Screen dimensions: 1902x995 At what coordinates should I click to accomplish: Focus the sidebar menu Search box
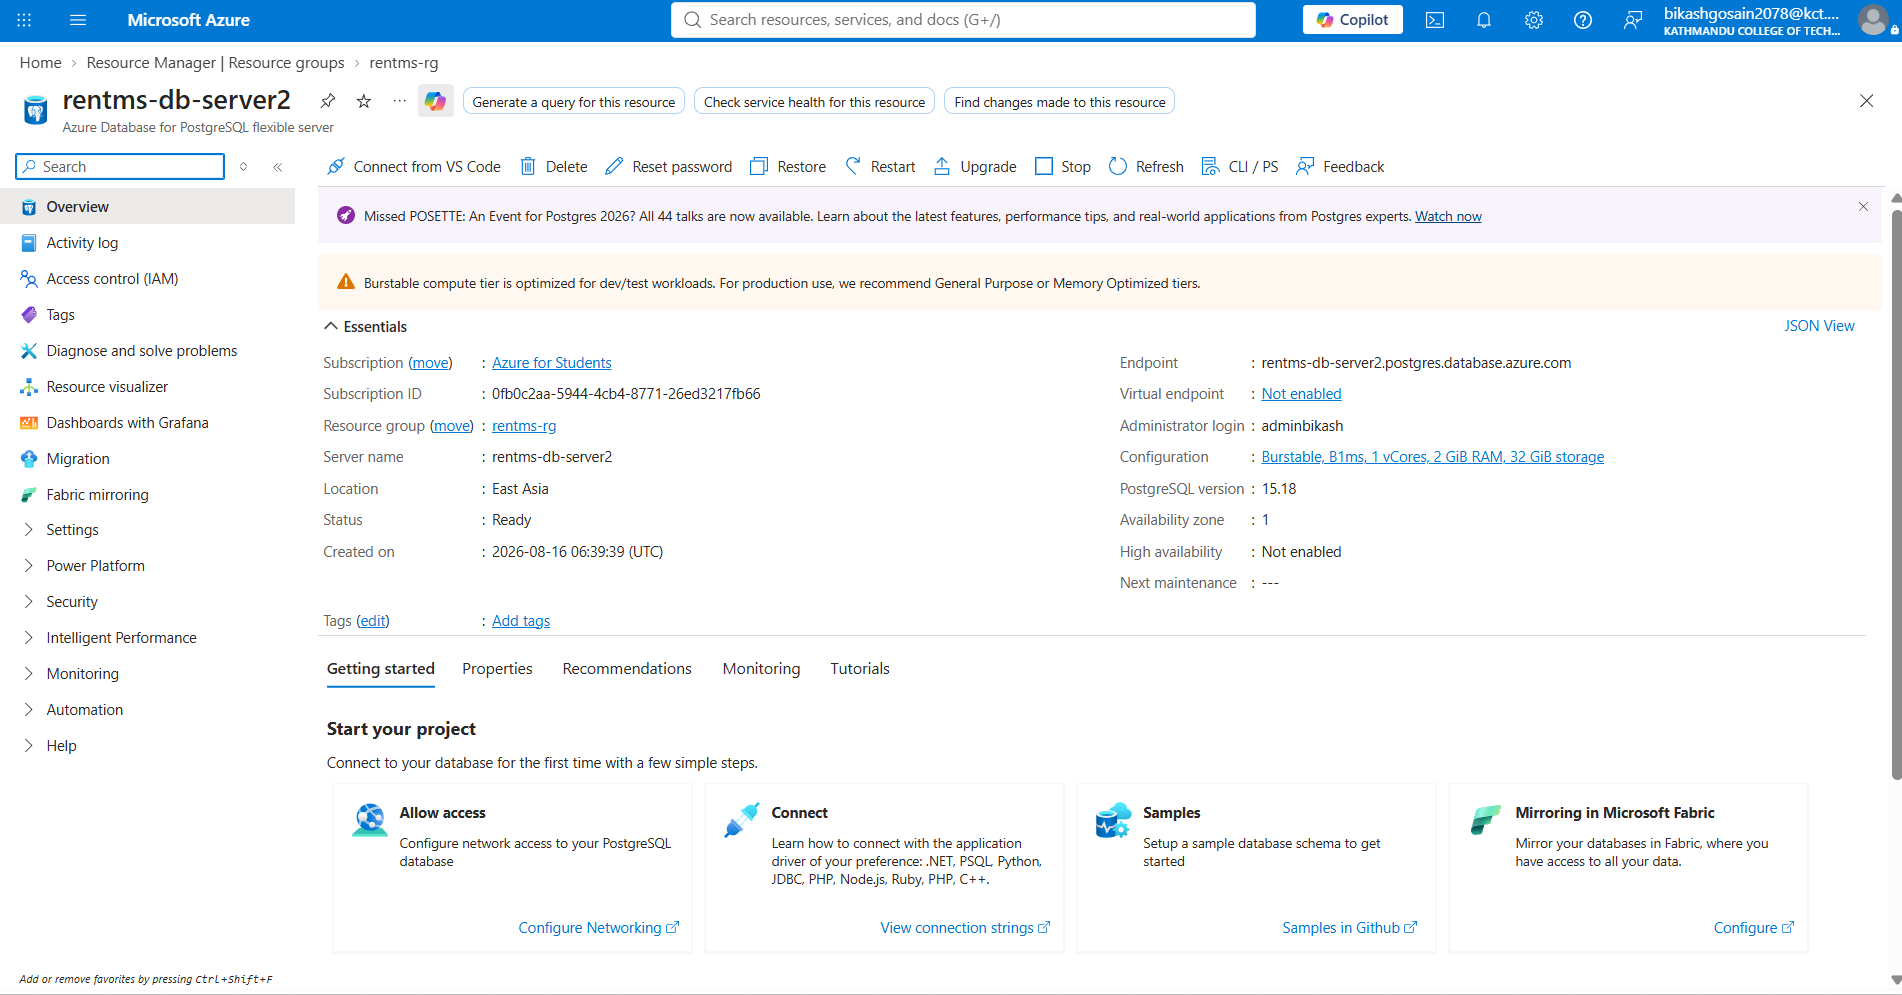[x=120, y=167]
